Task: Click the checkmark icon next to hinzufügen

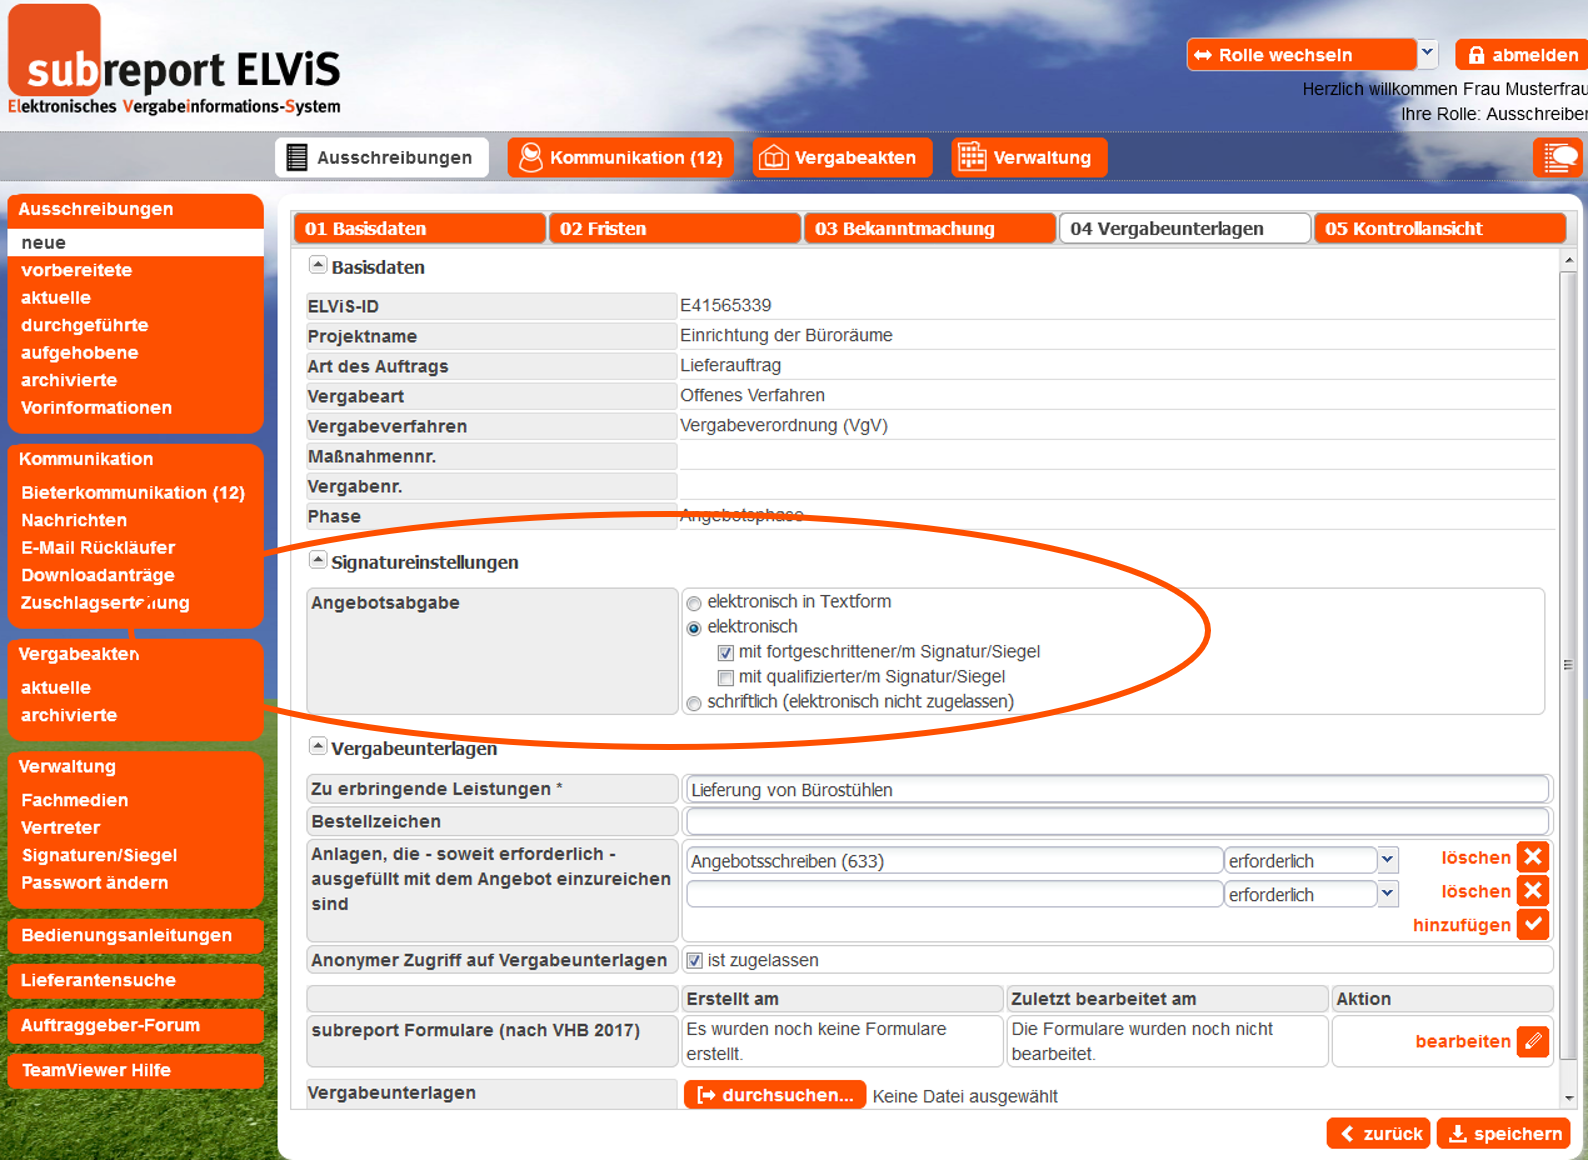Action: pos(1532,924)
